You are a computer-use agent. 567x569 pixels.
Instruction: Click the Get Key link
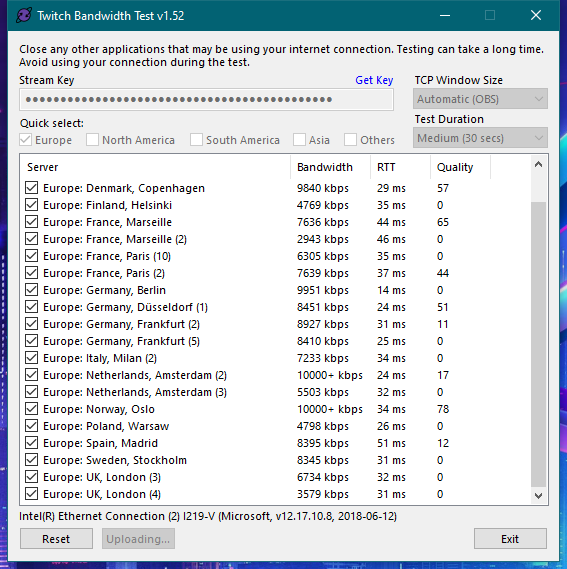point(374,80)
